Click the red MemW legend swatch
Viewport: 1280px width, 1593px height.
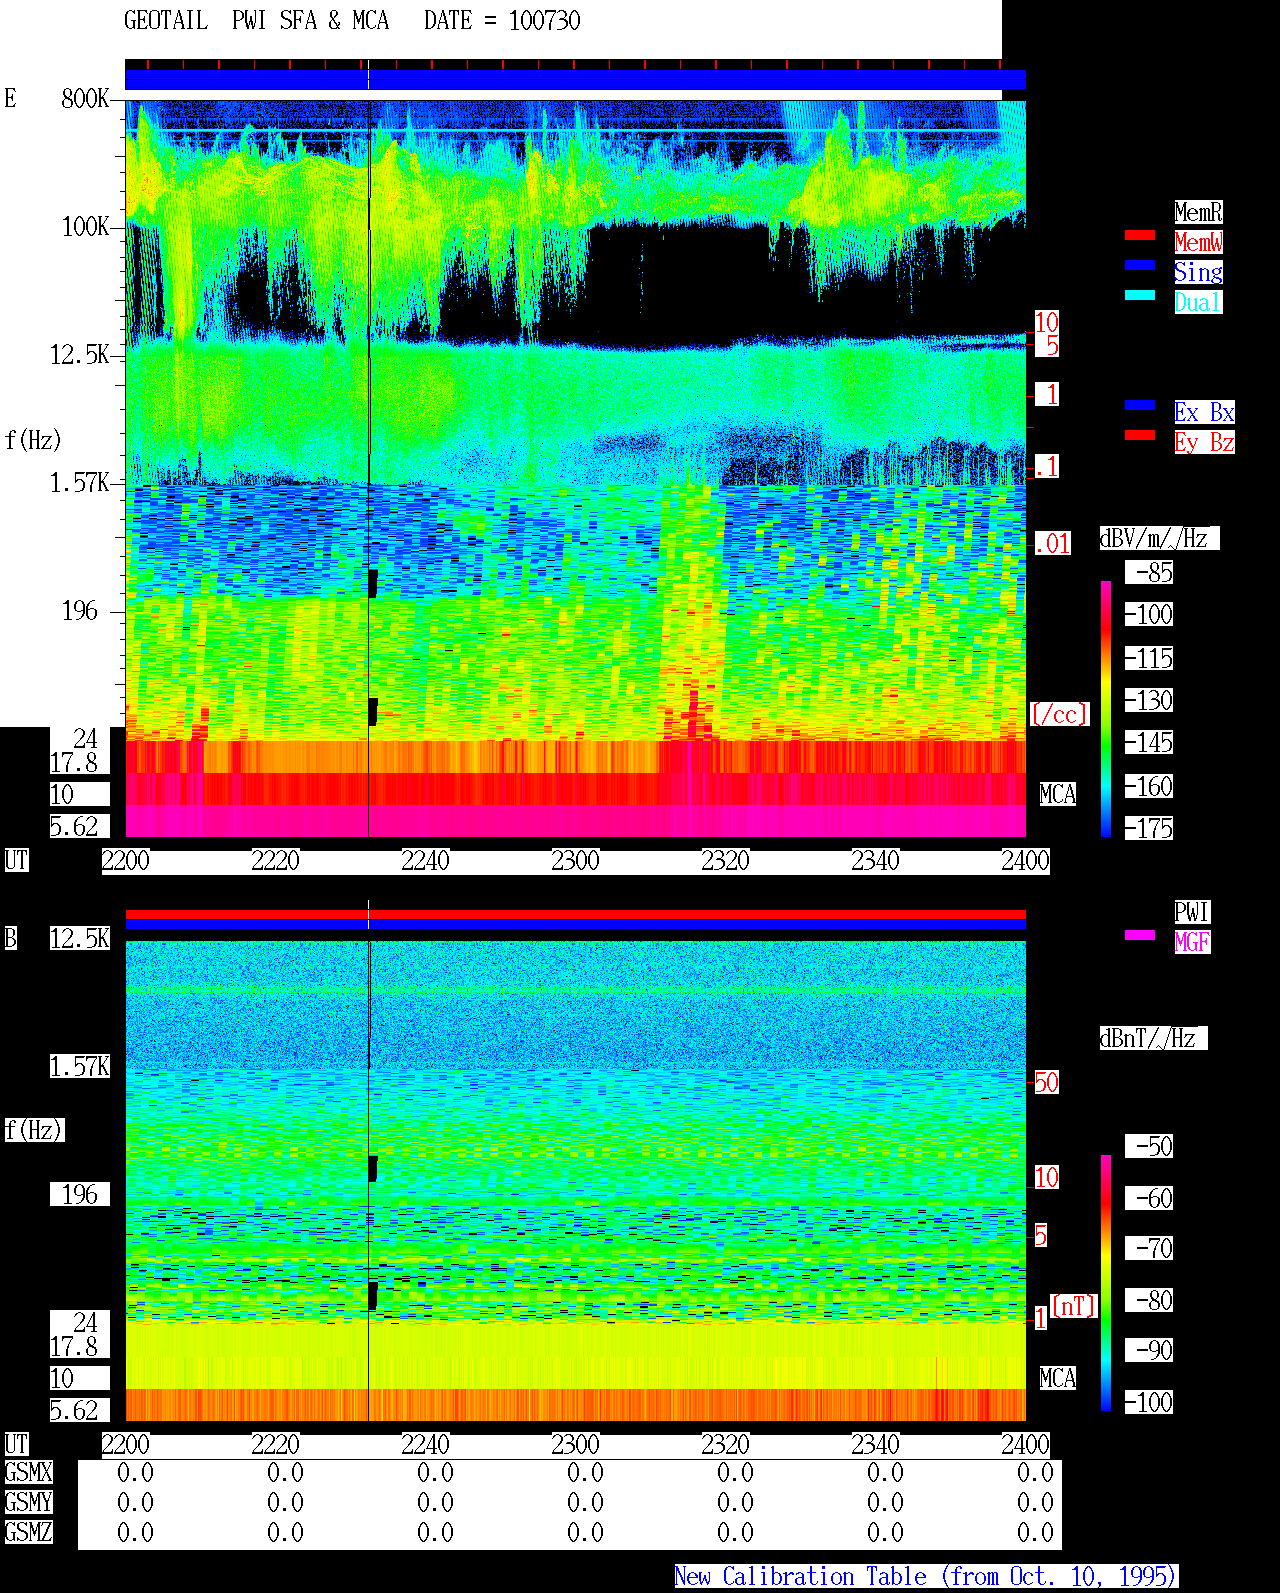[x=1140, y=235]
